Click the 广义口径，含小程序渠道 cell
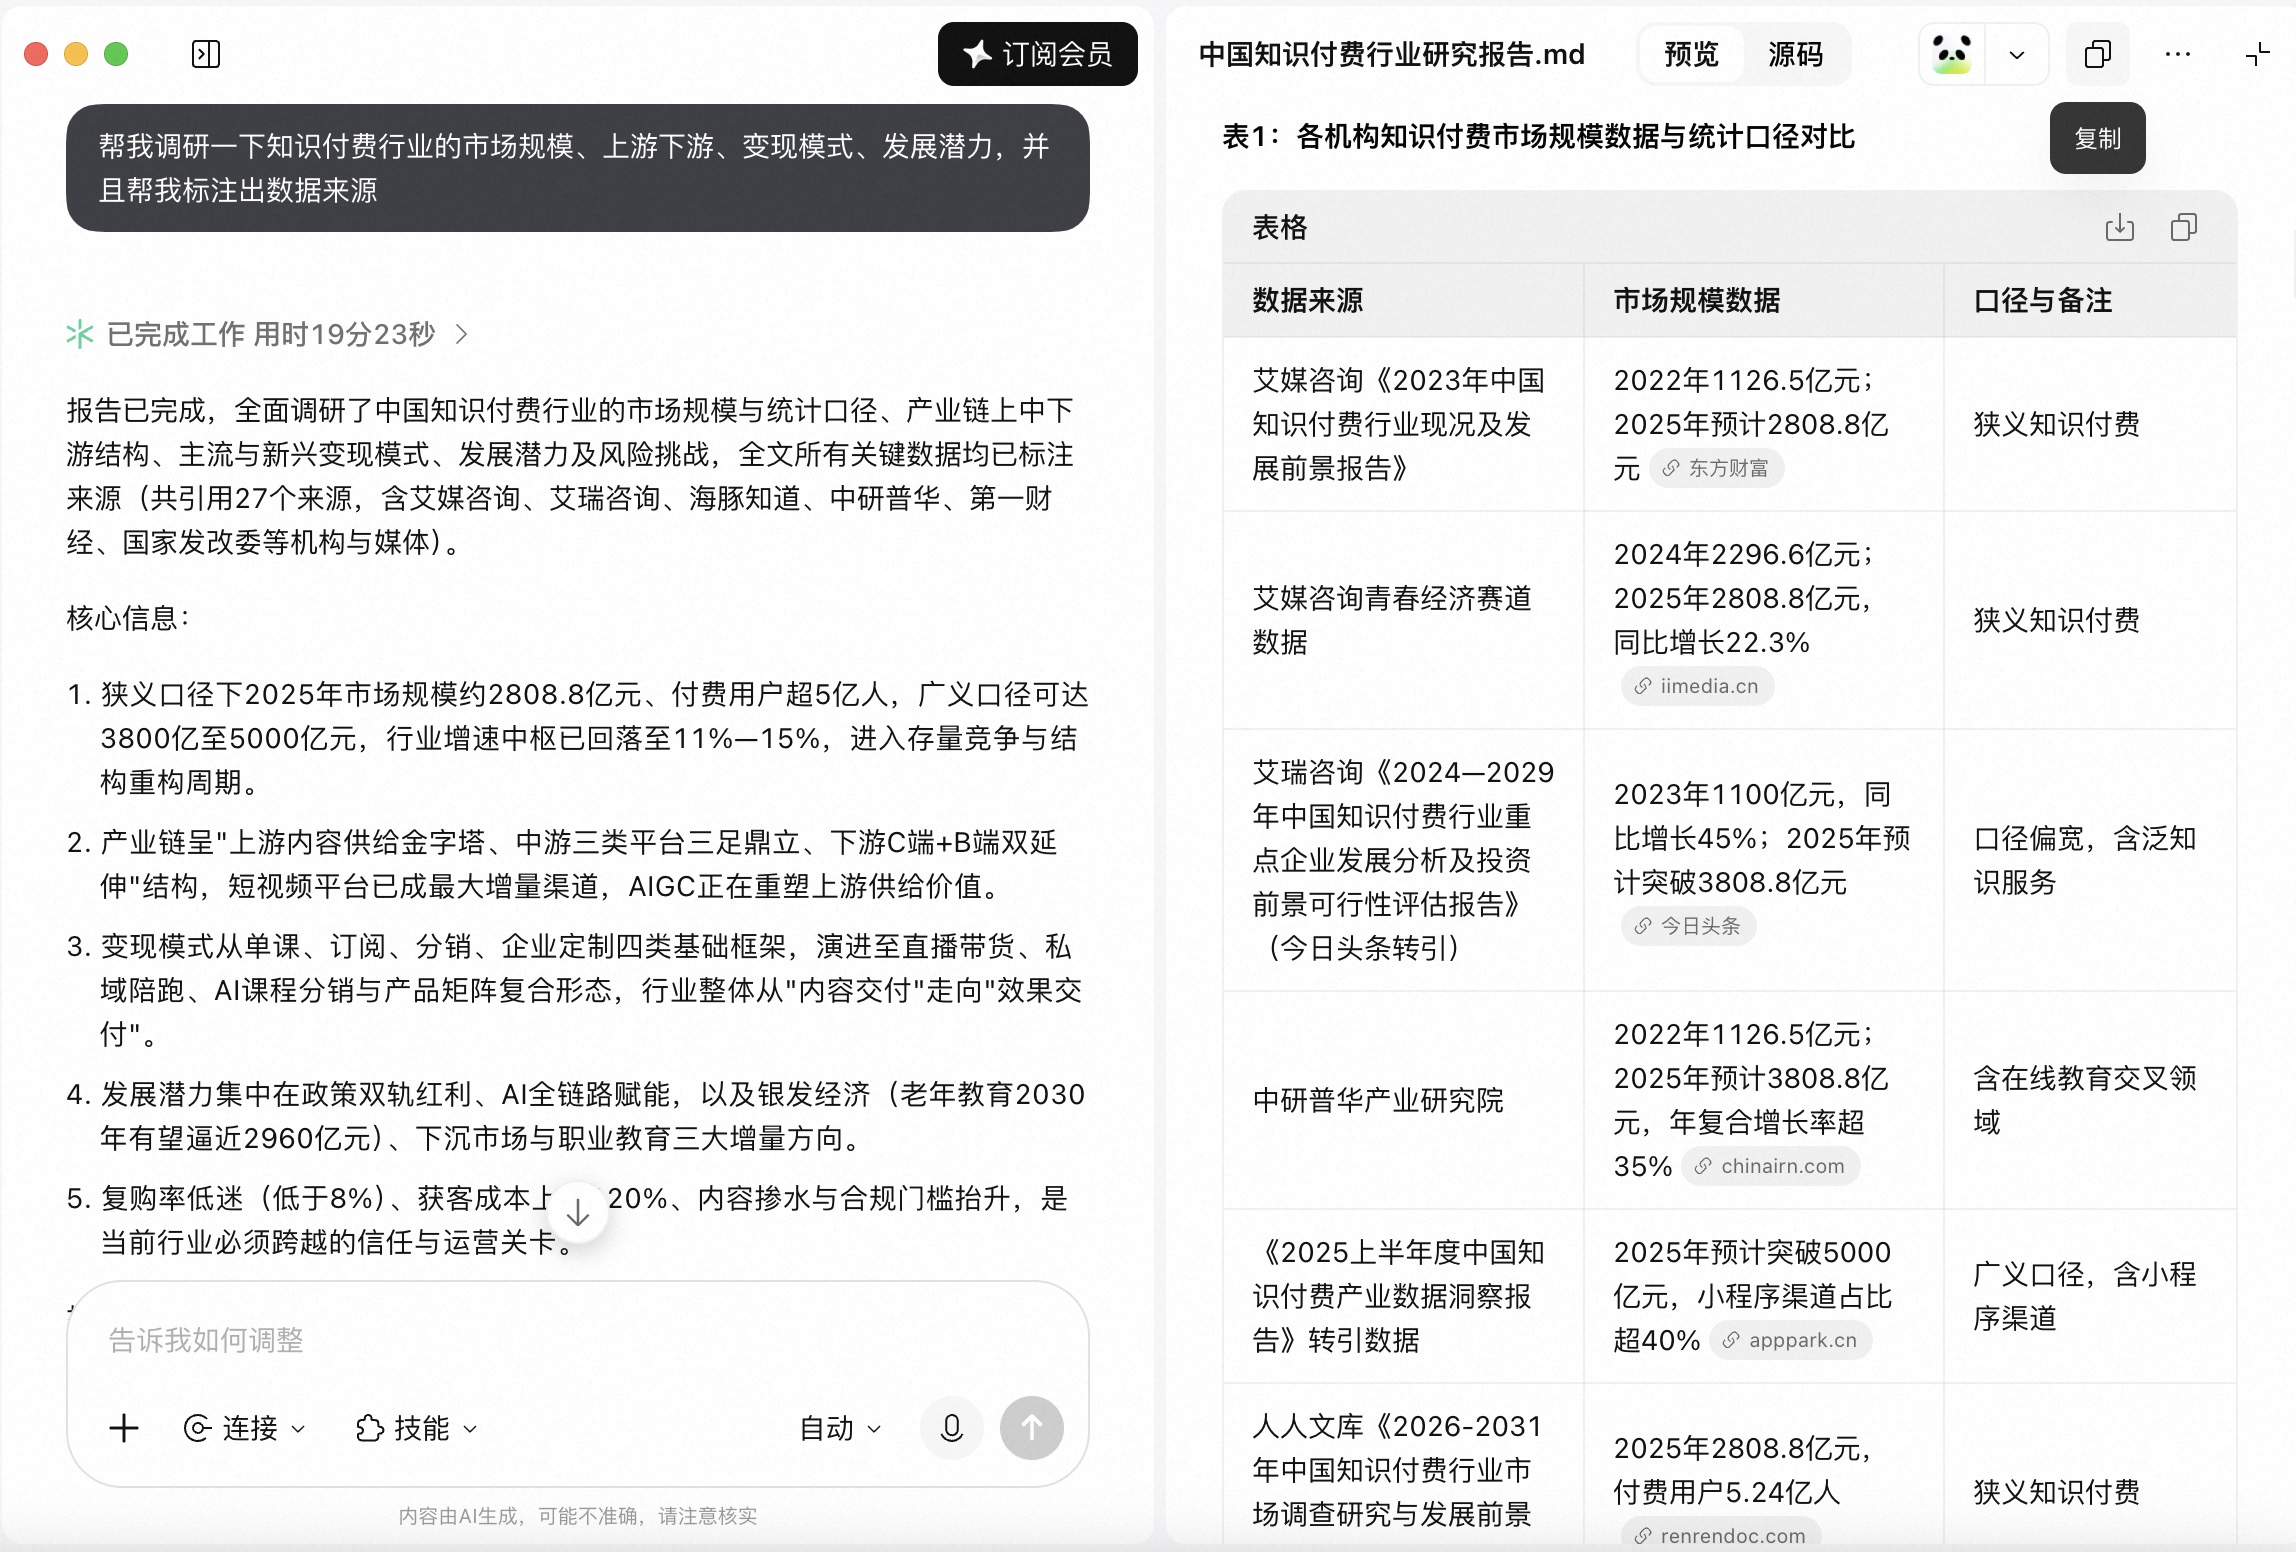The width and height of the screenshot is (2296, 1552). pyautogui.click(x=2090, y=1296)
